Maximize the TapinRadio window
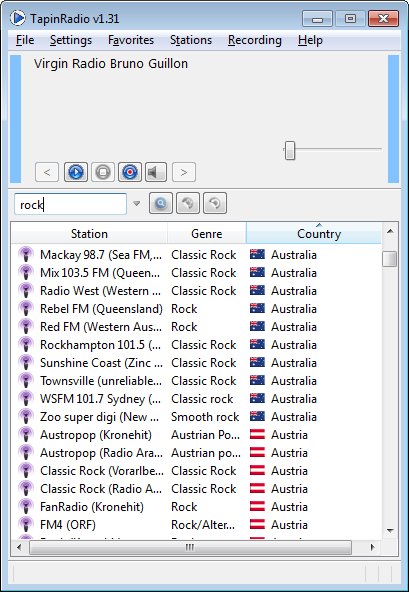Image resolution: width=409 pixels, height=592 pixels. point(350,18)
